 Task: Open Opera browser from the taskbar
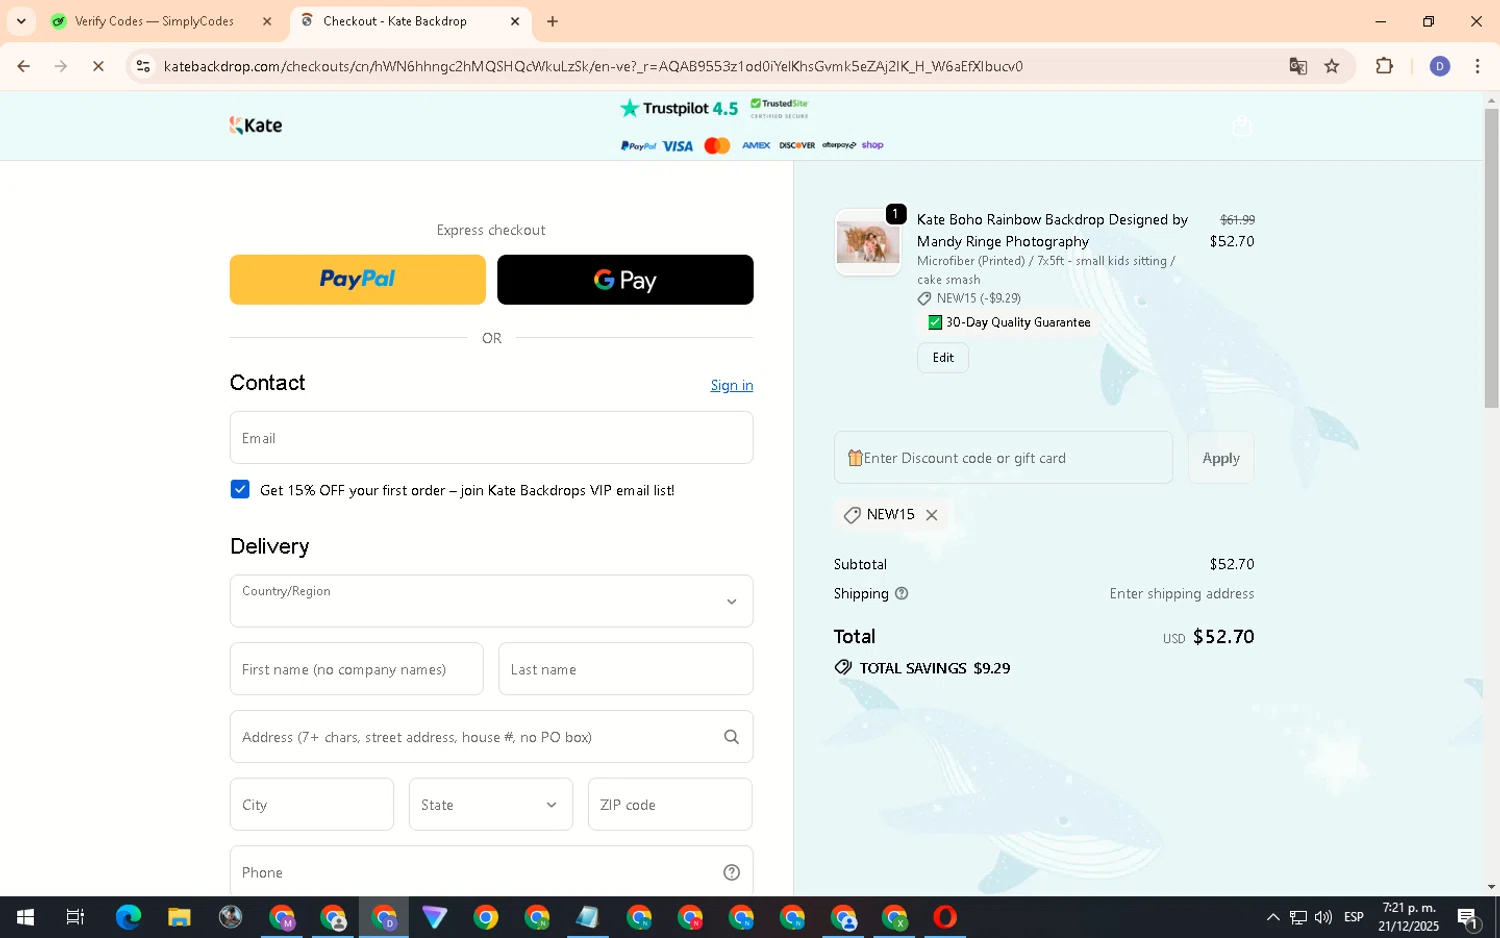(x=945, y=917)
